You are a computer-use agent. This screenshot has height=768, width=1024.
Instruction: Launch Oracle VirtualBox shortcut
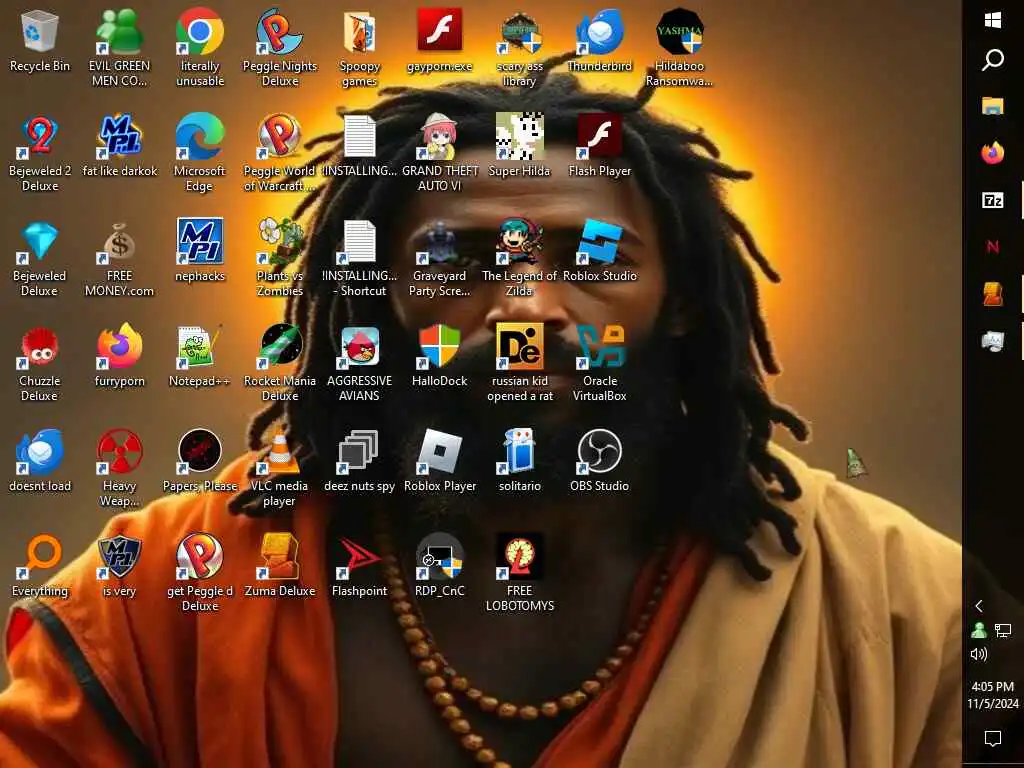pyautogui.click(x=600, y=347)
